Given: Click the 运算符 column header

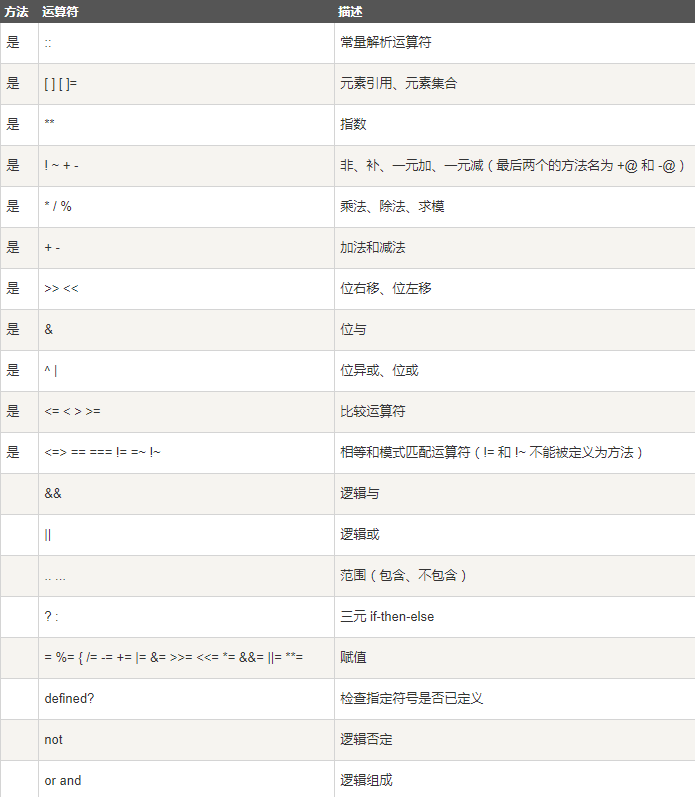Looking at the screenshot, I should pyautogui.click(x=60, y=11).
